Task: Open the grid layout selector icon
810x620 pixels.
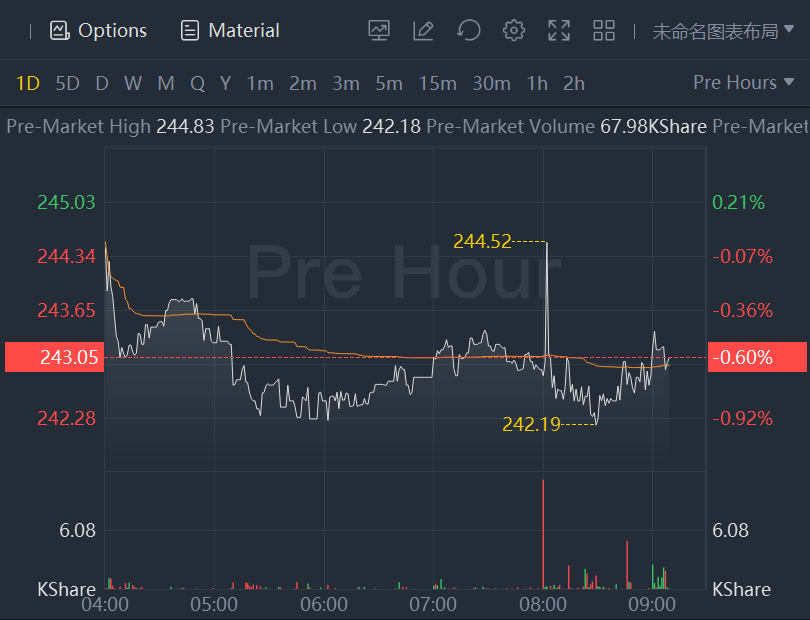Action: click(x=604, y=31)
